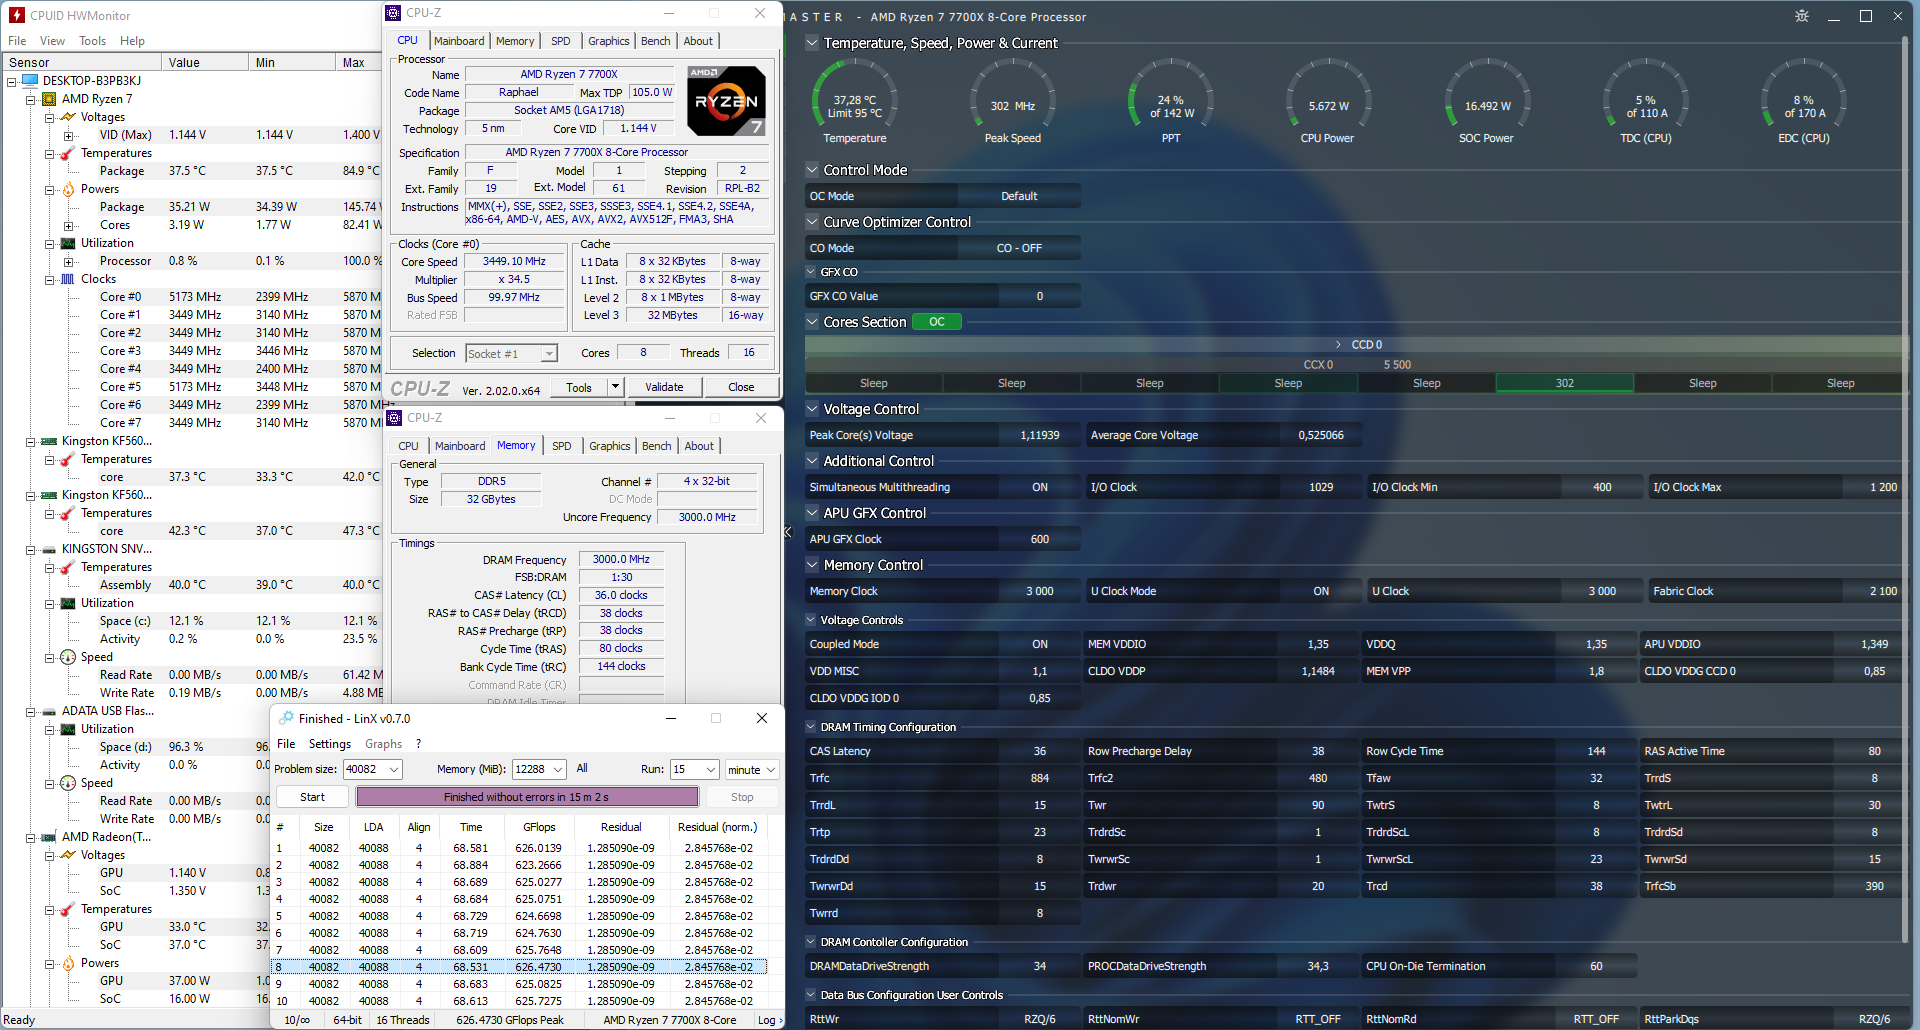Click the Validate button in CPU-Z
Screen dimensions: 1920x1030
click(x=664, y=387)
